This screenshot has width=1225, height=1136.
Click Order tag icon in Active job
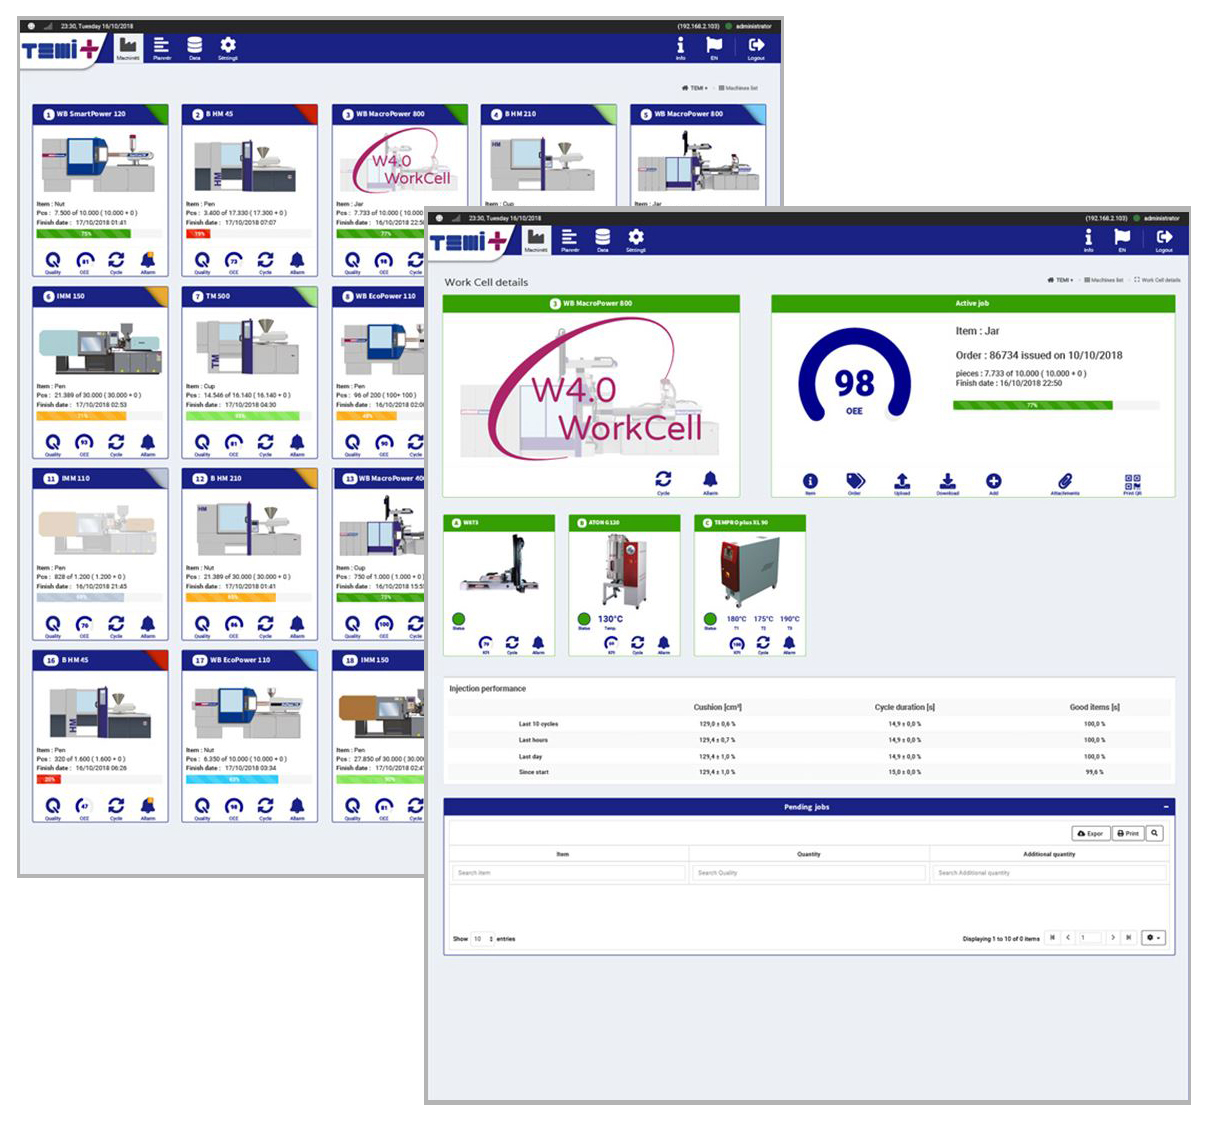pos(855,483)
